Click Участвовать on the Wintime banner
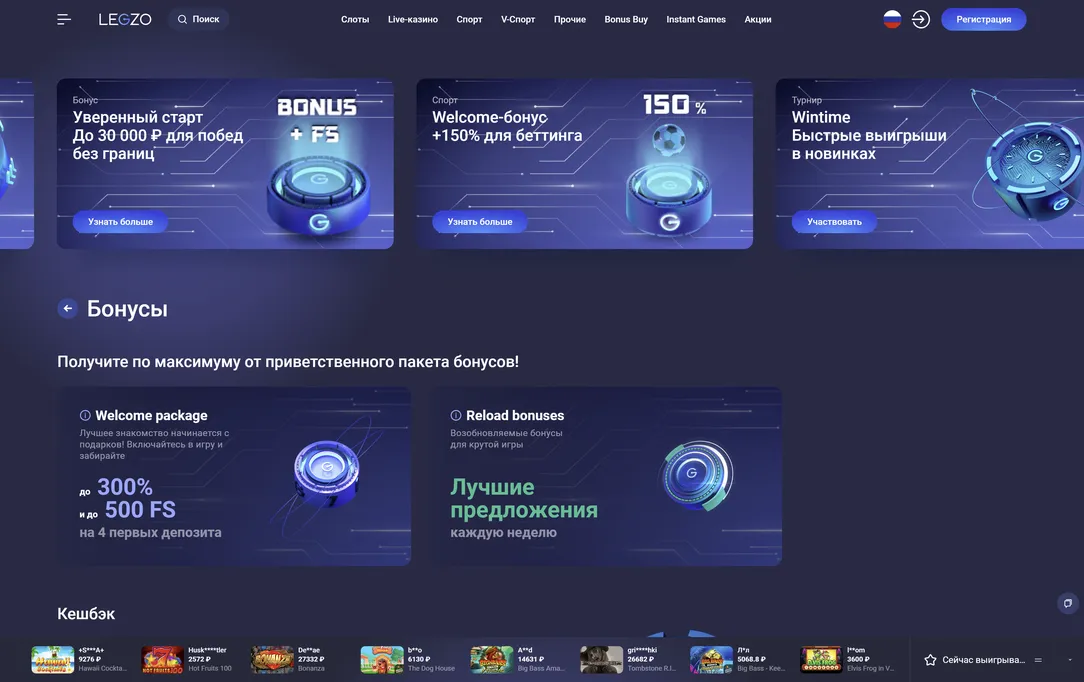 [834, 221]
